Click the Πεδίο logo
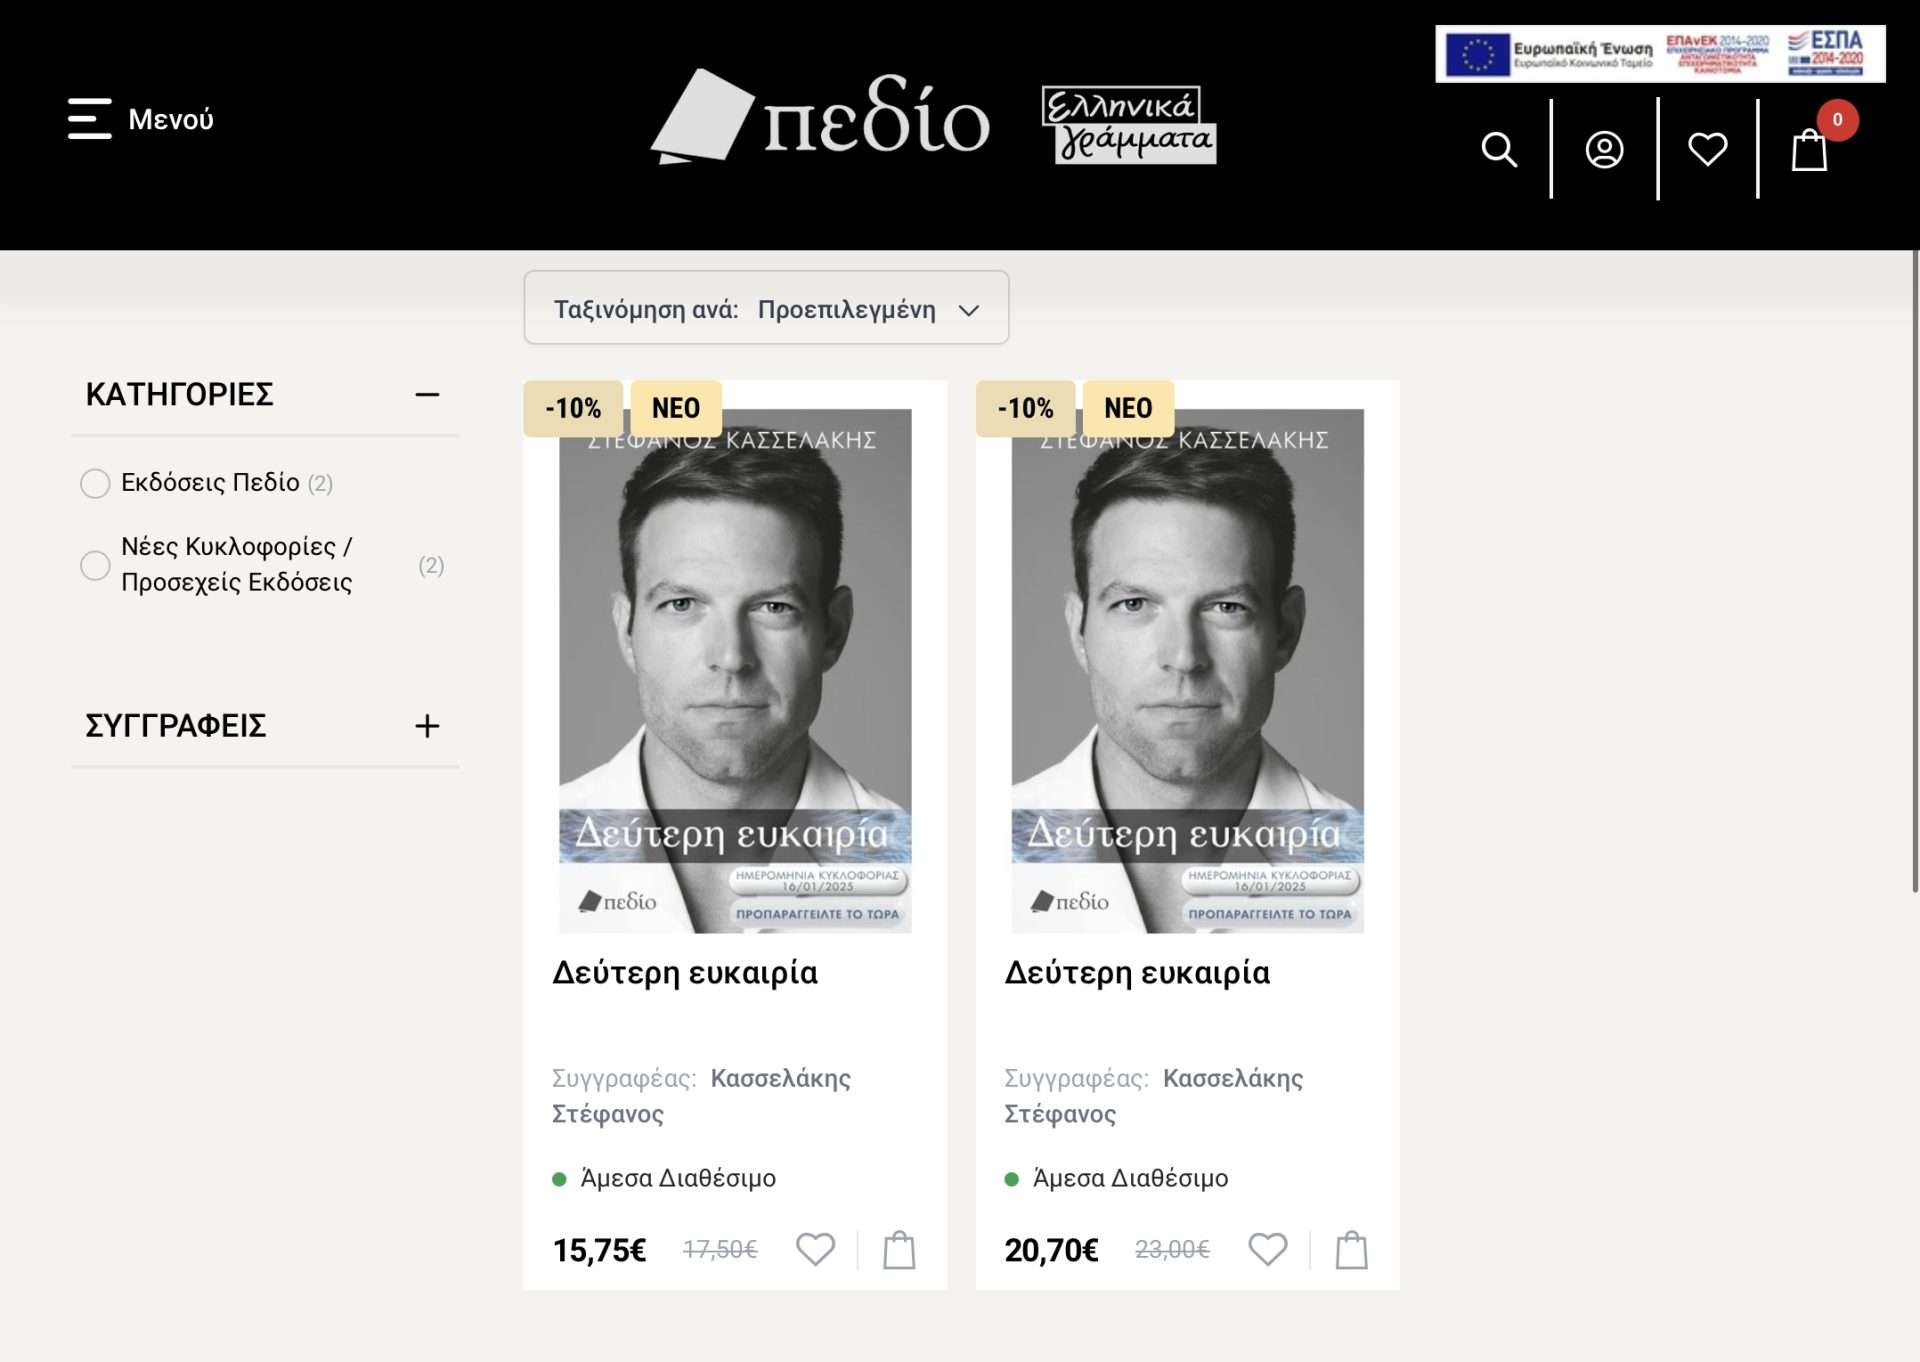The width and height of the screenshot is (1920, 1362). [x=820, y=118]
